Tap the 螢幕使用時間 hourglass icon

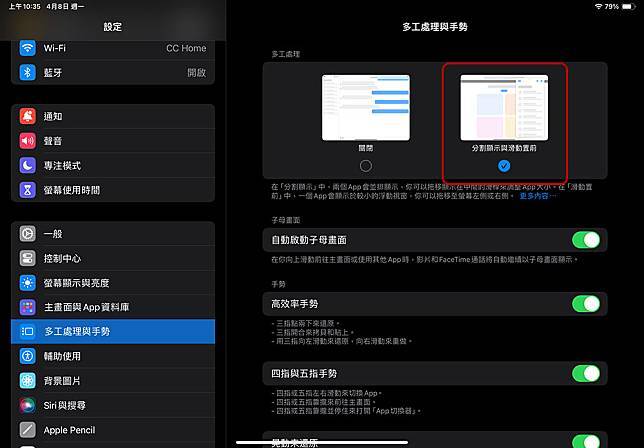[28, 190]
